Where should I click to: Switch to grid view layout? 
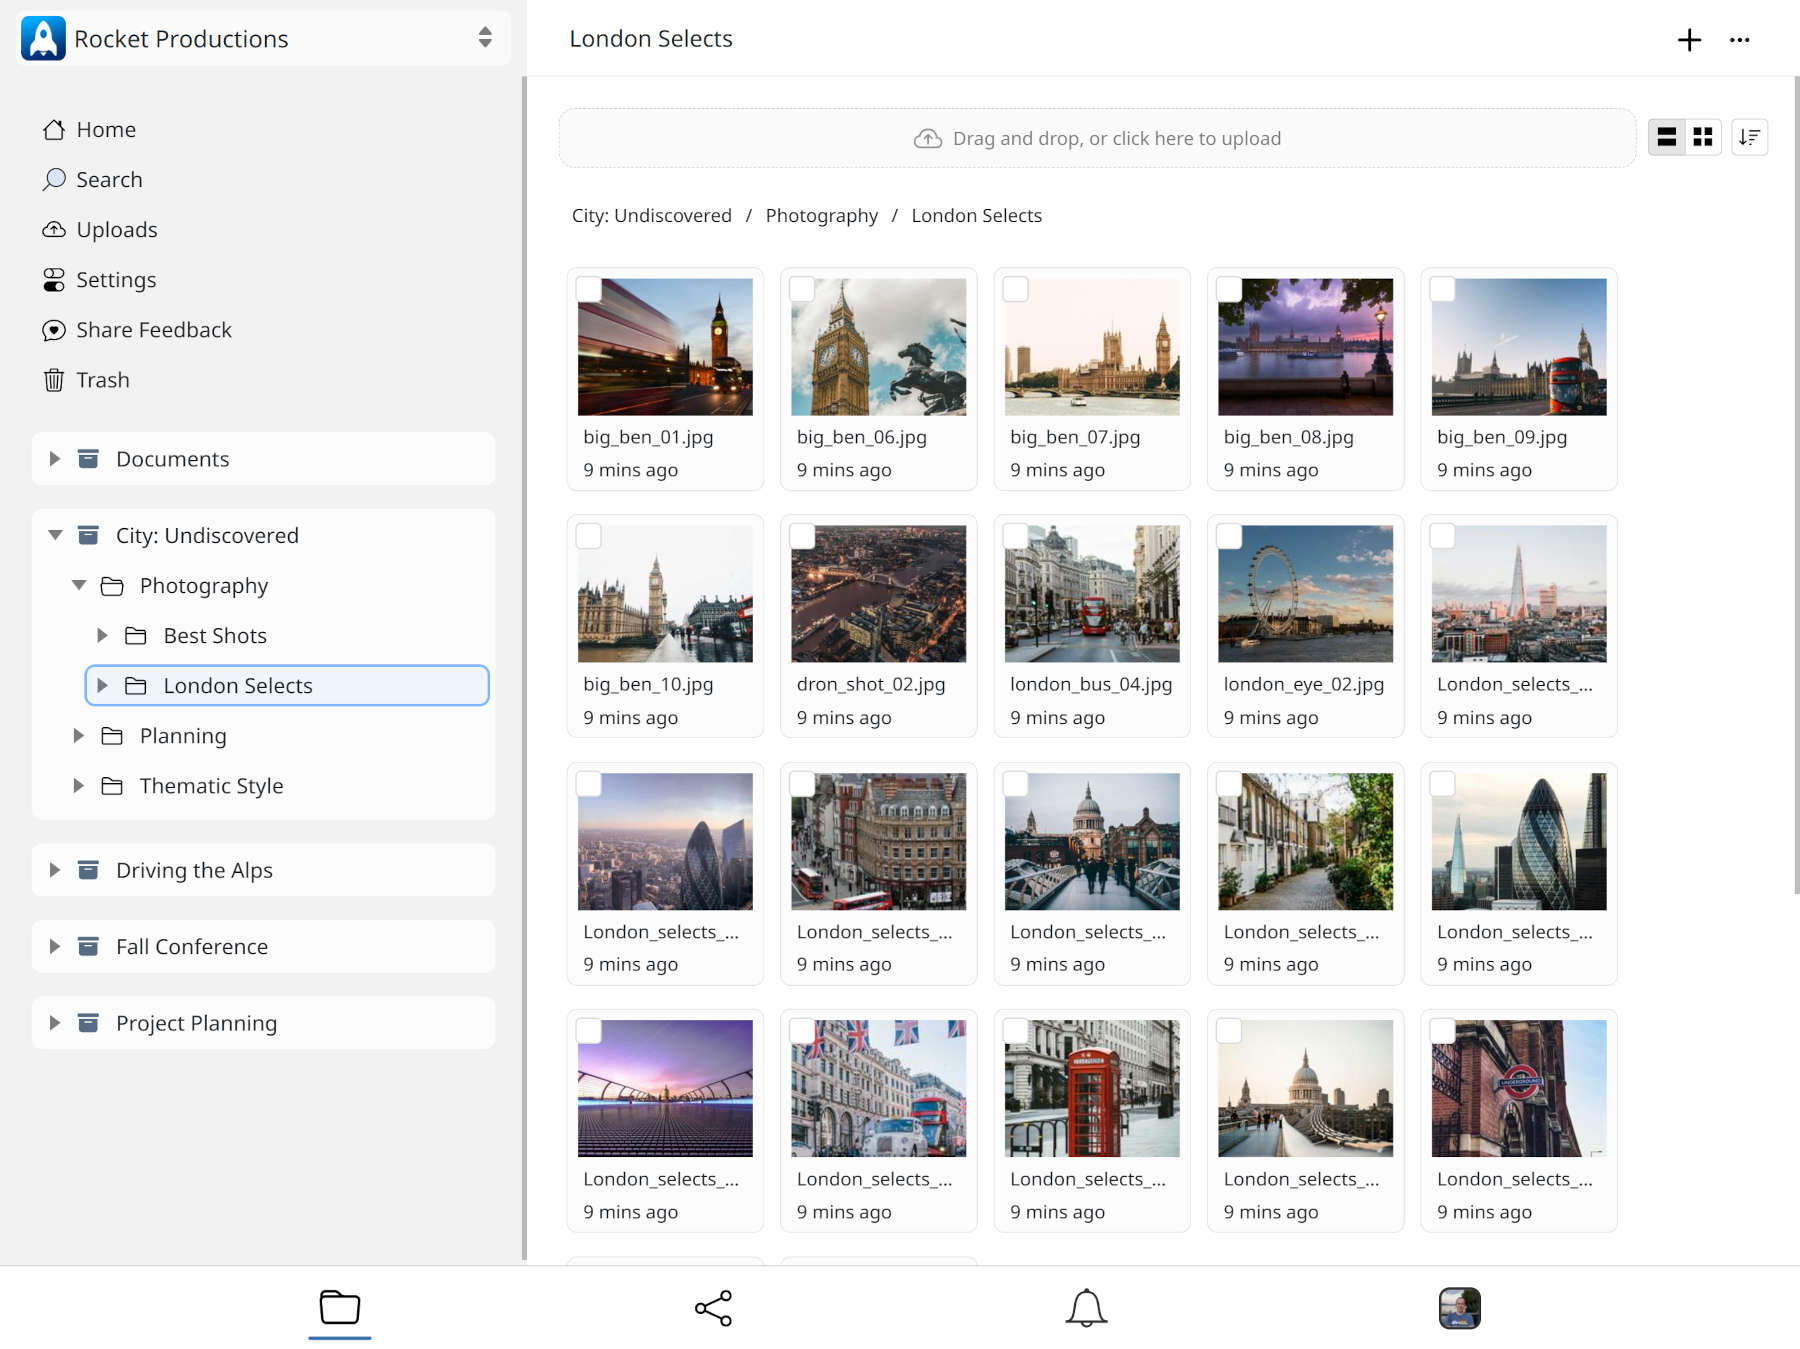tap(1702, 137)
